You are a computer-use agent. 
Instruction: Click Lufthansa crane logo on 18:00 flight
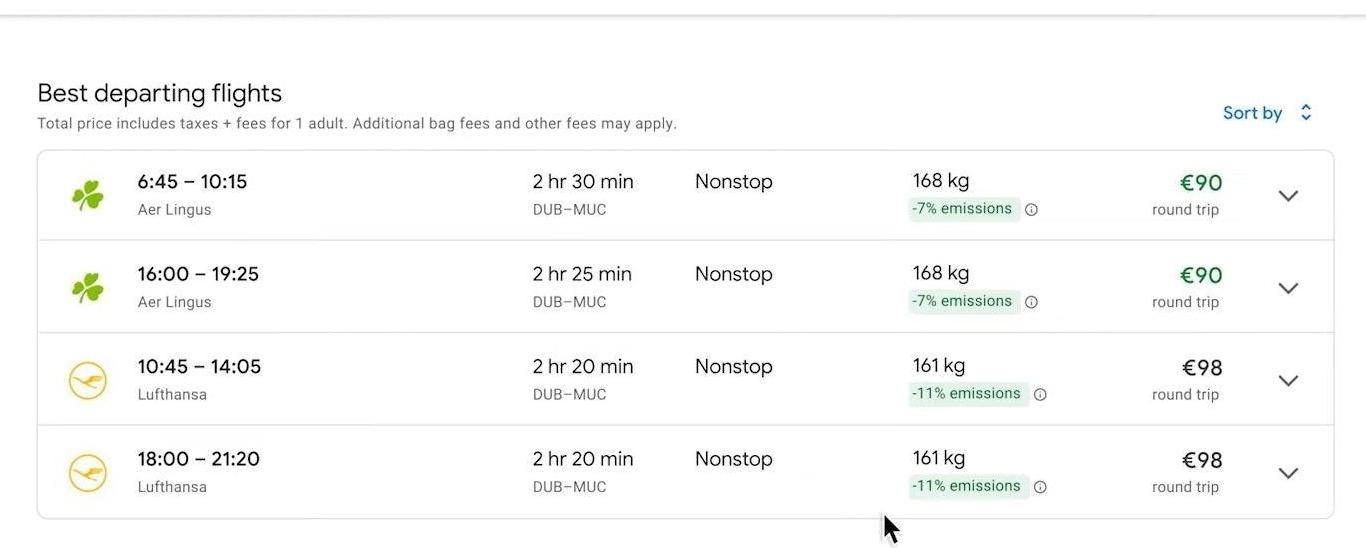point(88,473)
